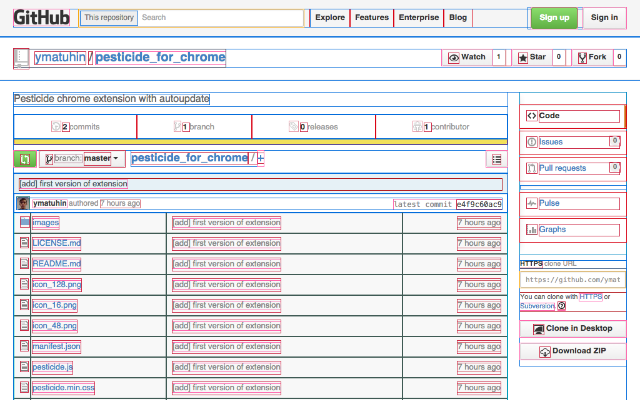
Task: Click the help icon next to Subversion
Action: [x=562, y=306]
